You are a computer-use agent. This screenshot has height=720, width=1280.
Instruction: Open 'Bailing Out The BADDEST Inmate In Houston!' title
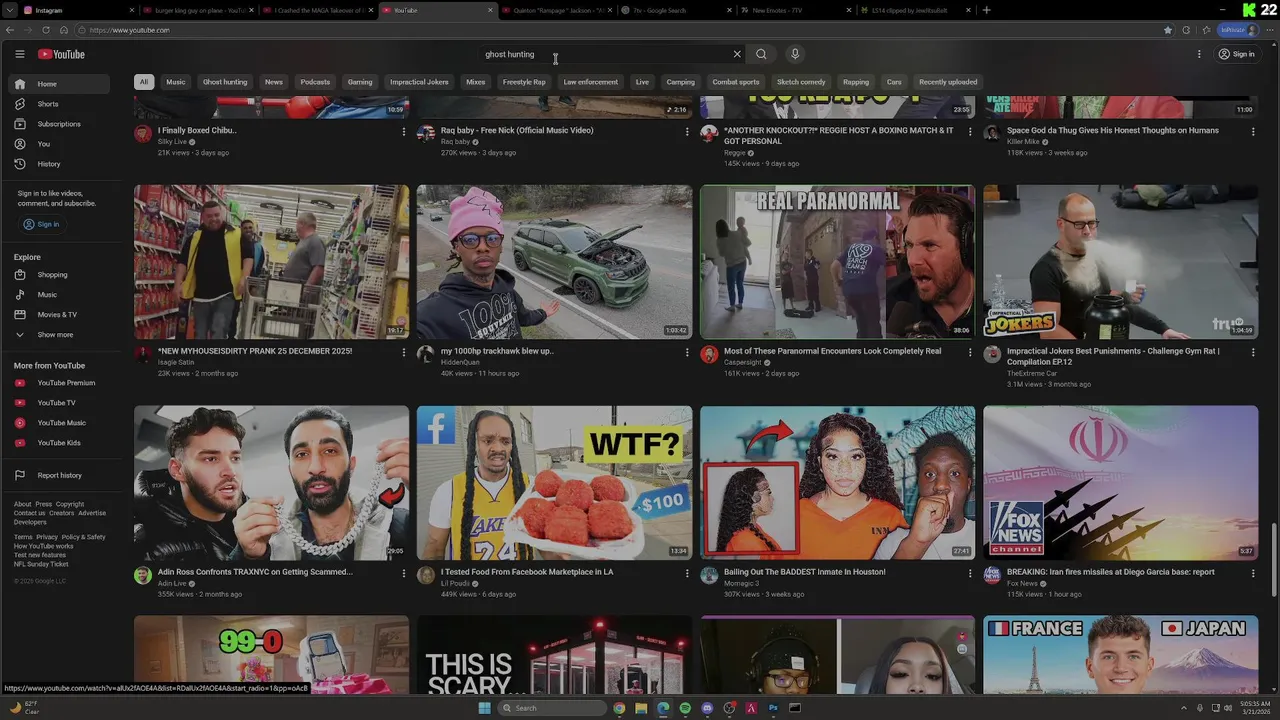805,572
